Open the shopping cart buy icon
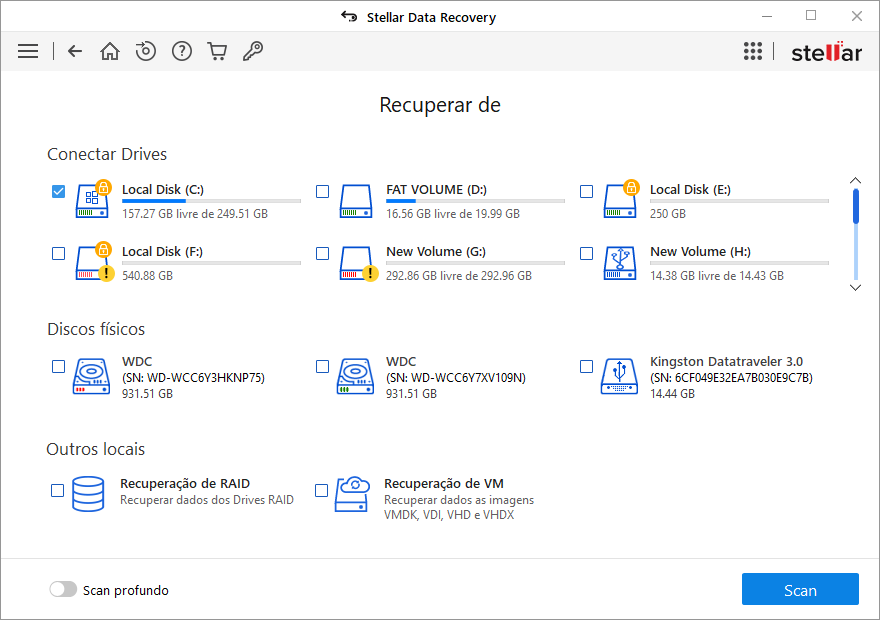 coord(217,51)
